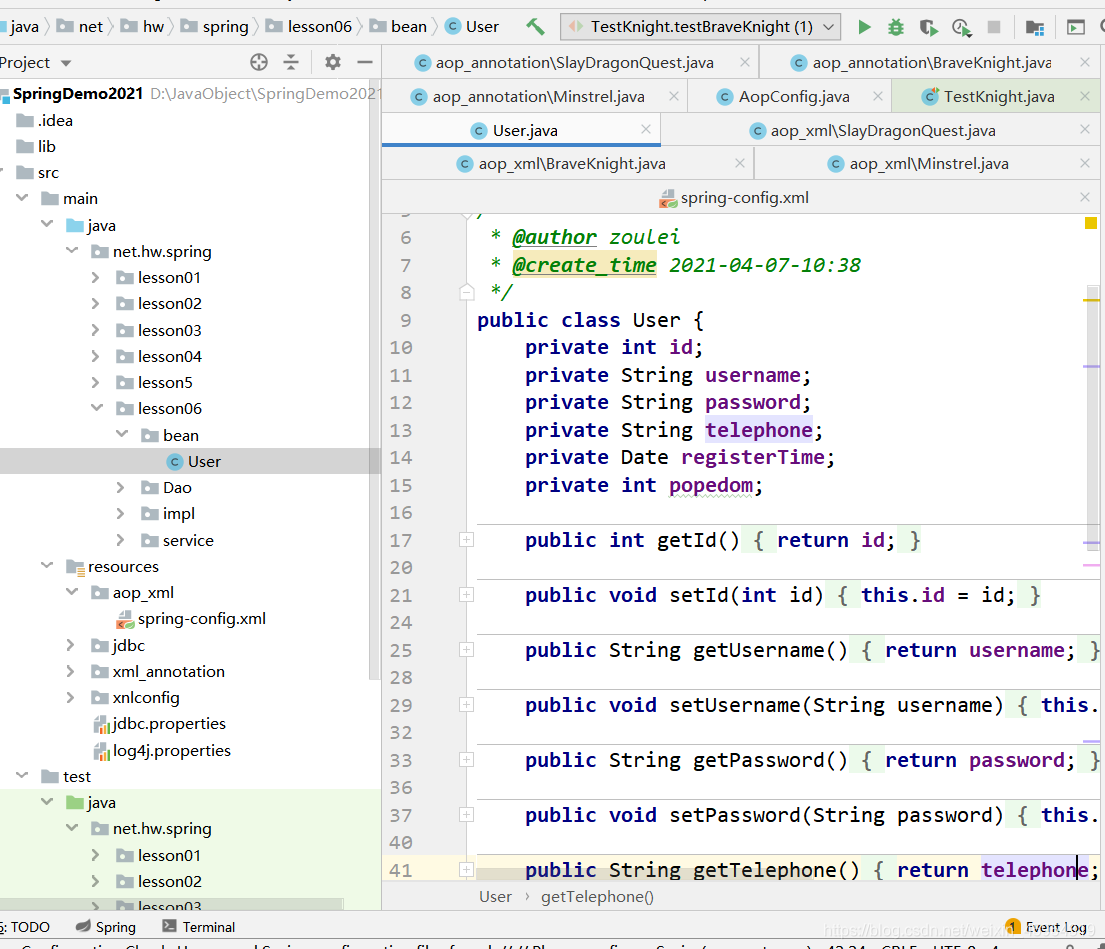1105x949 pixels.
Task: Expand the Dao package
Action: coord(120,488)
